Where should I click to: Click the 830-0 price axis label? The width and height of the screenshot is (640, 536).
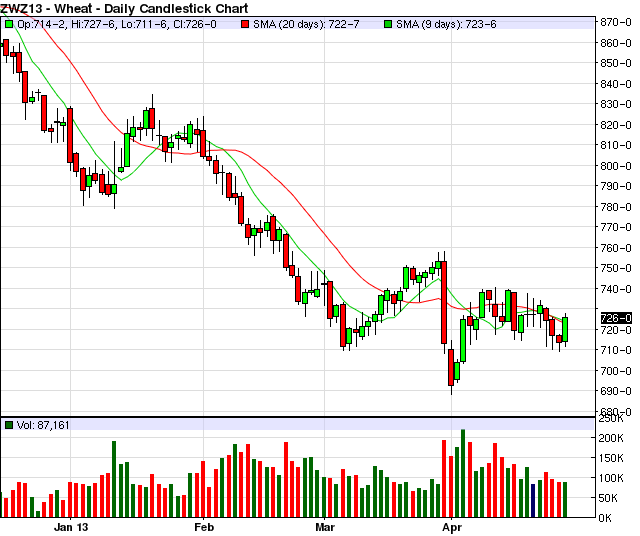click(616, 104)
